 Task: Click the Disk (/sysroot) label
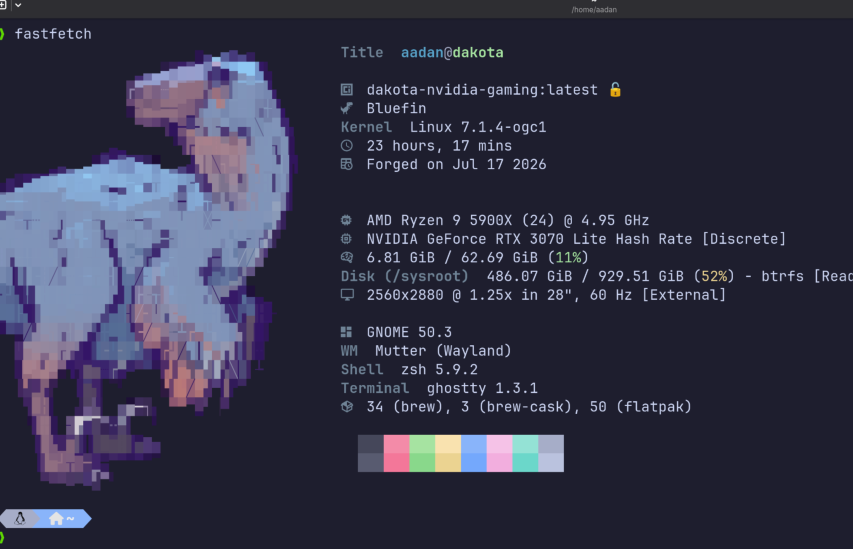tap(405, 276)
